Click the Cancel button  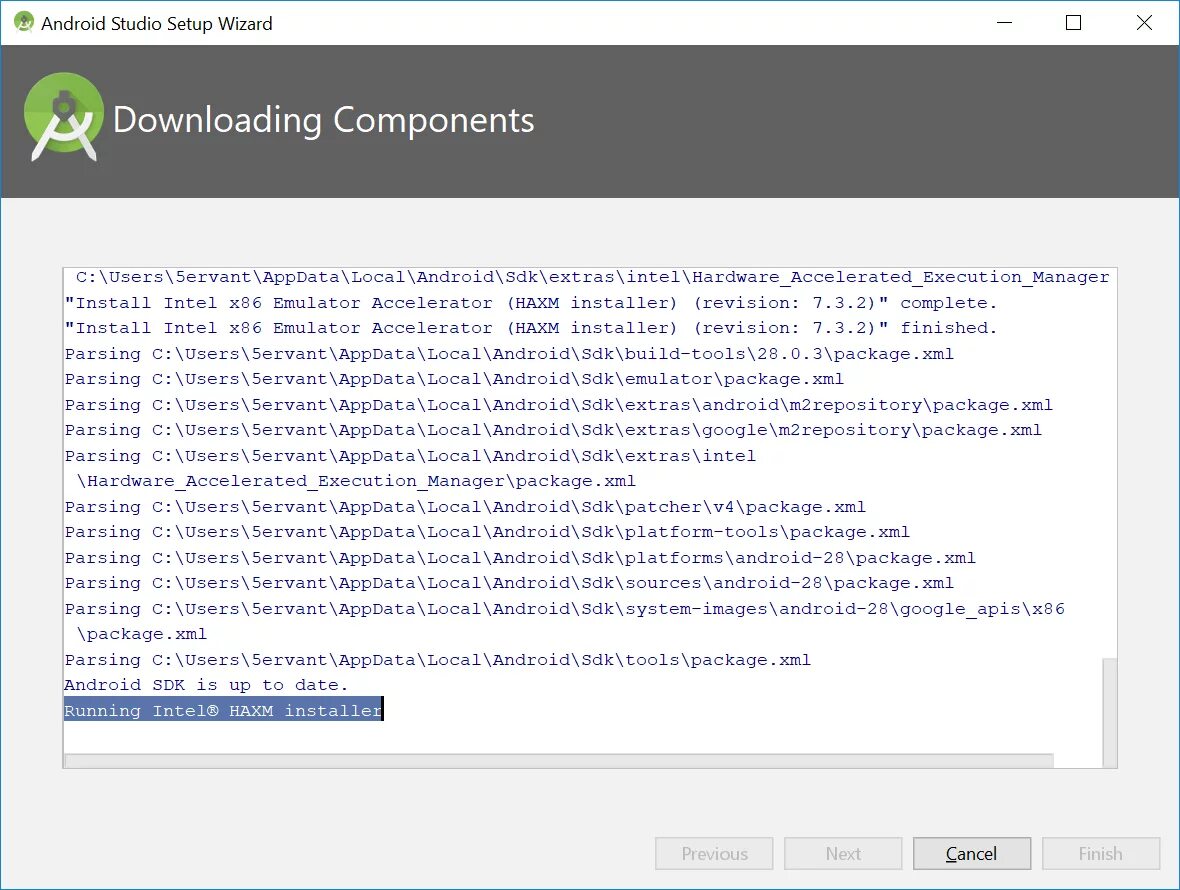click(972, 853)
